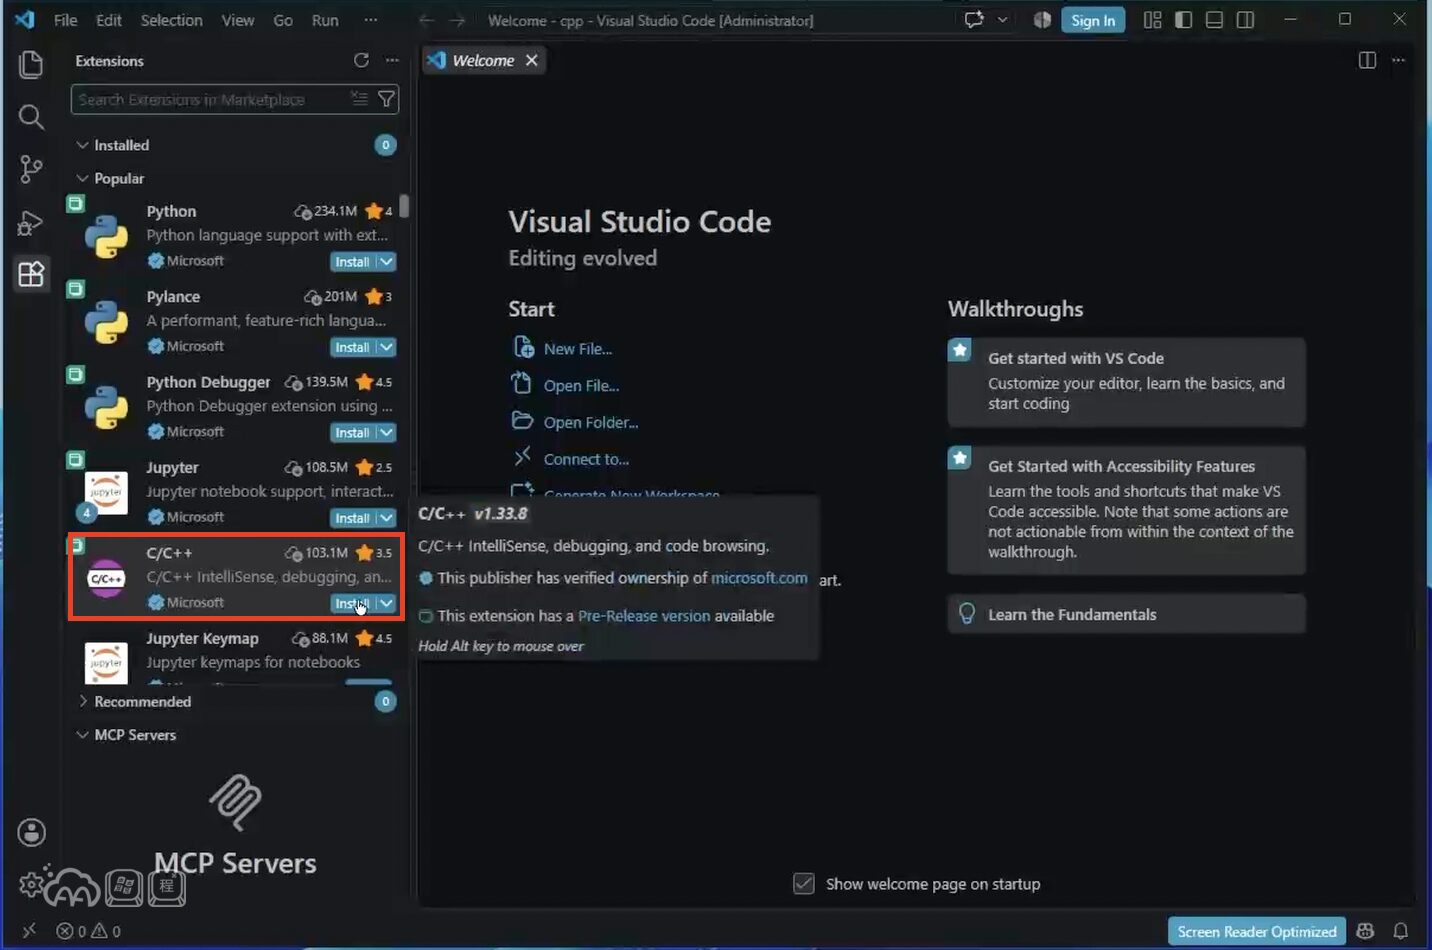Select the Extensions view icon
The height and width of the screenshot is (950, 1432).
31,274
